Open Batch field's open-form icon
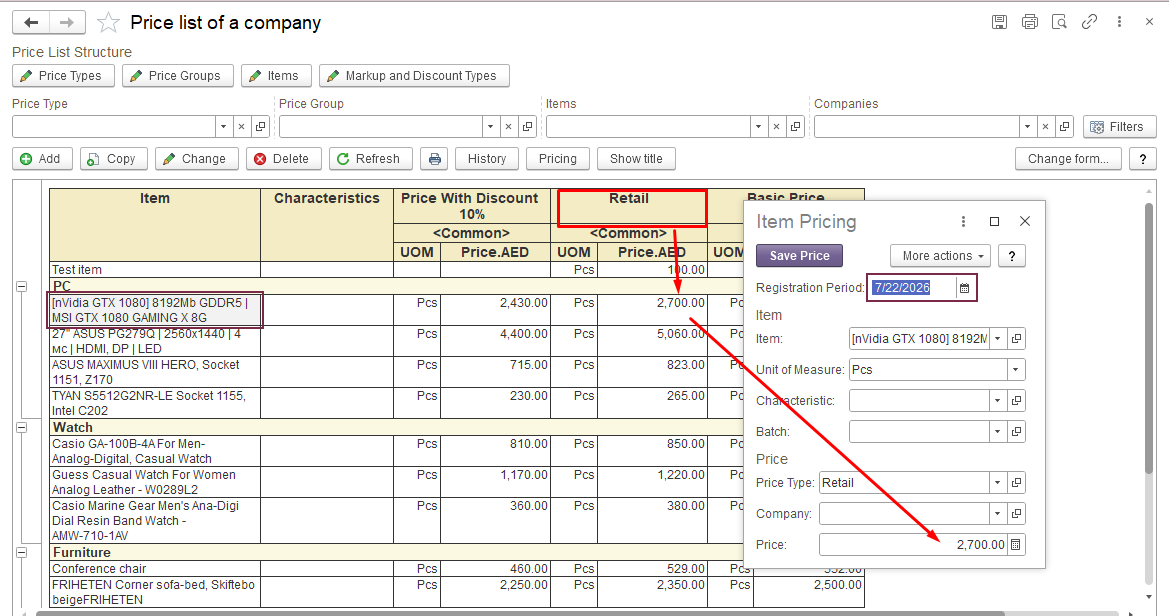Image resolution: width=1169 pixels, height=616 pixels. pos(1016,432)
